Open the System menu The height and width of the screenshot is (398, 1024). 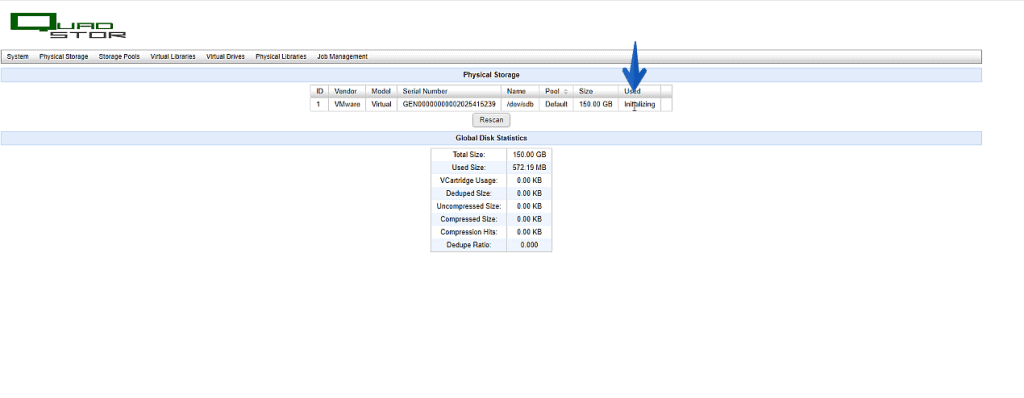(x=18, y=57)
